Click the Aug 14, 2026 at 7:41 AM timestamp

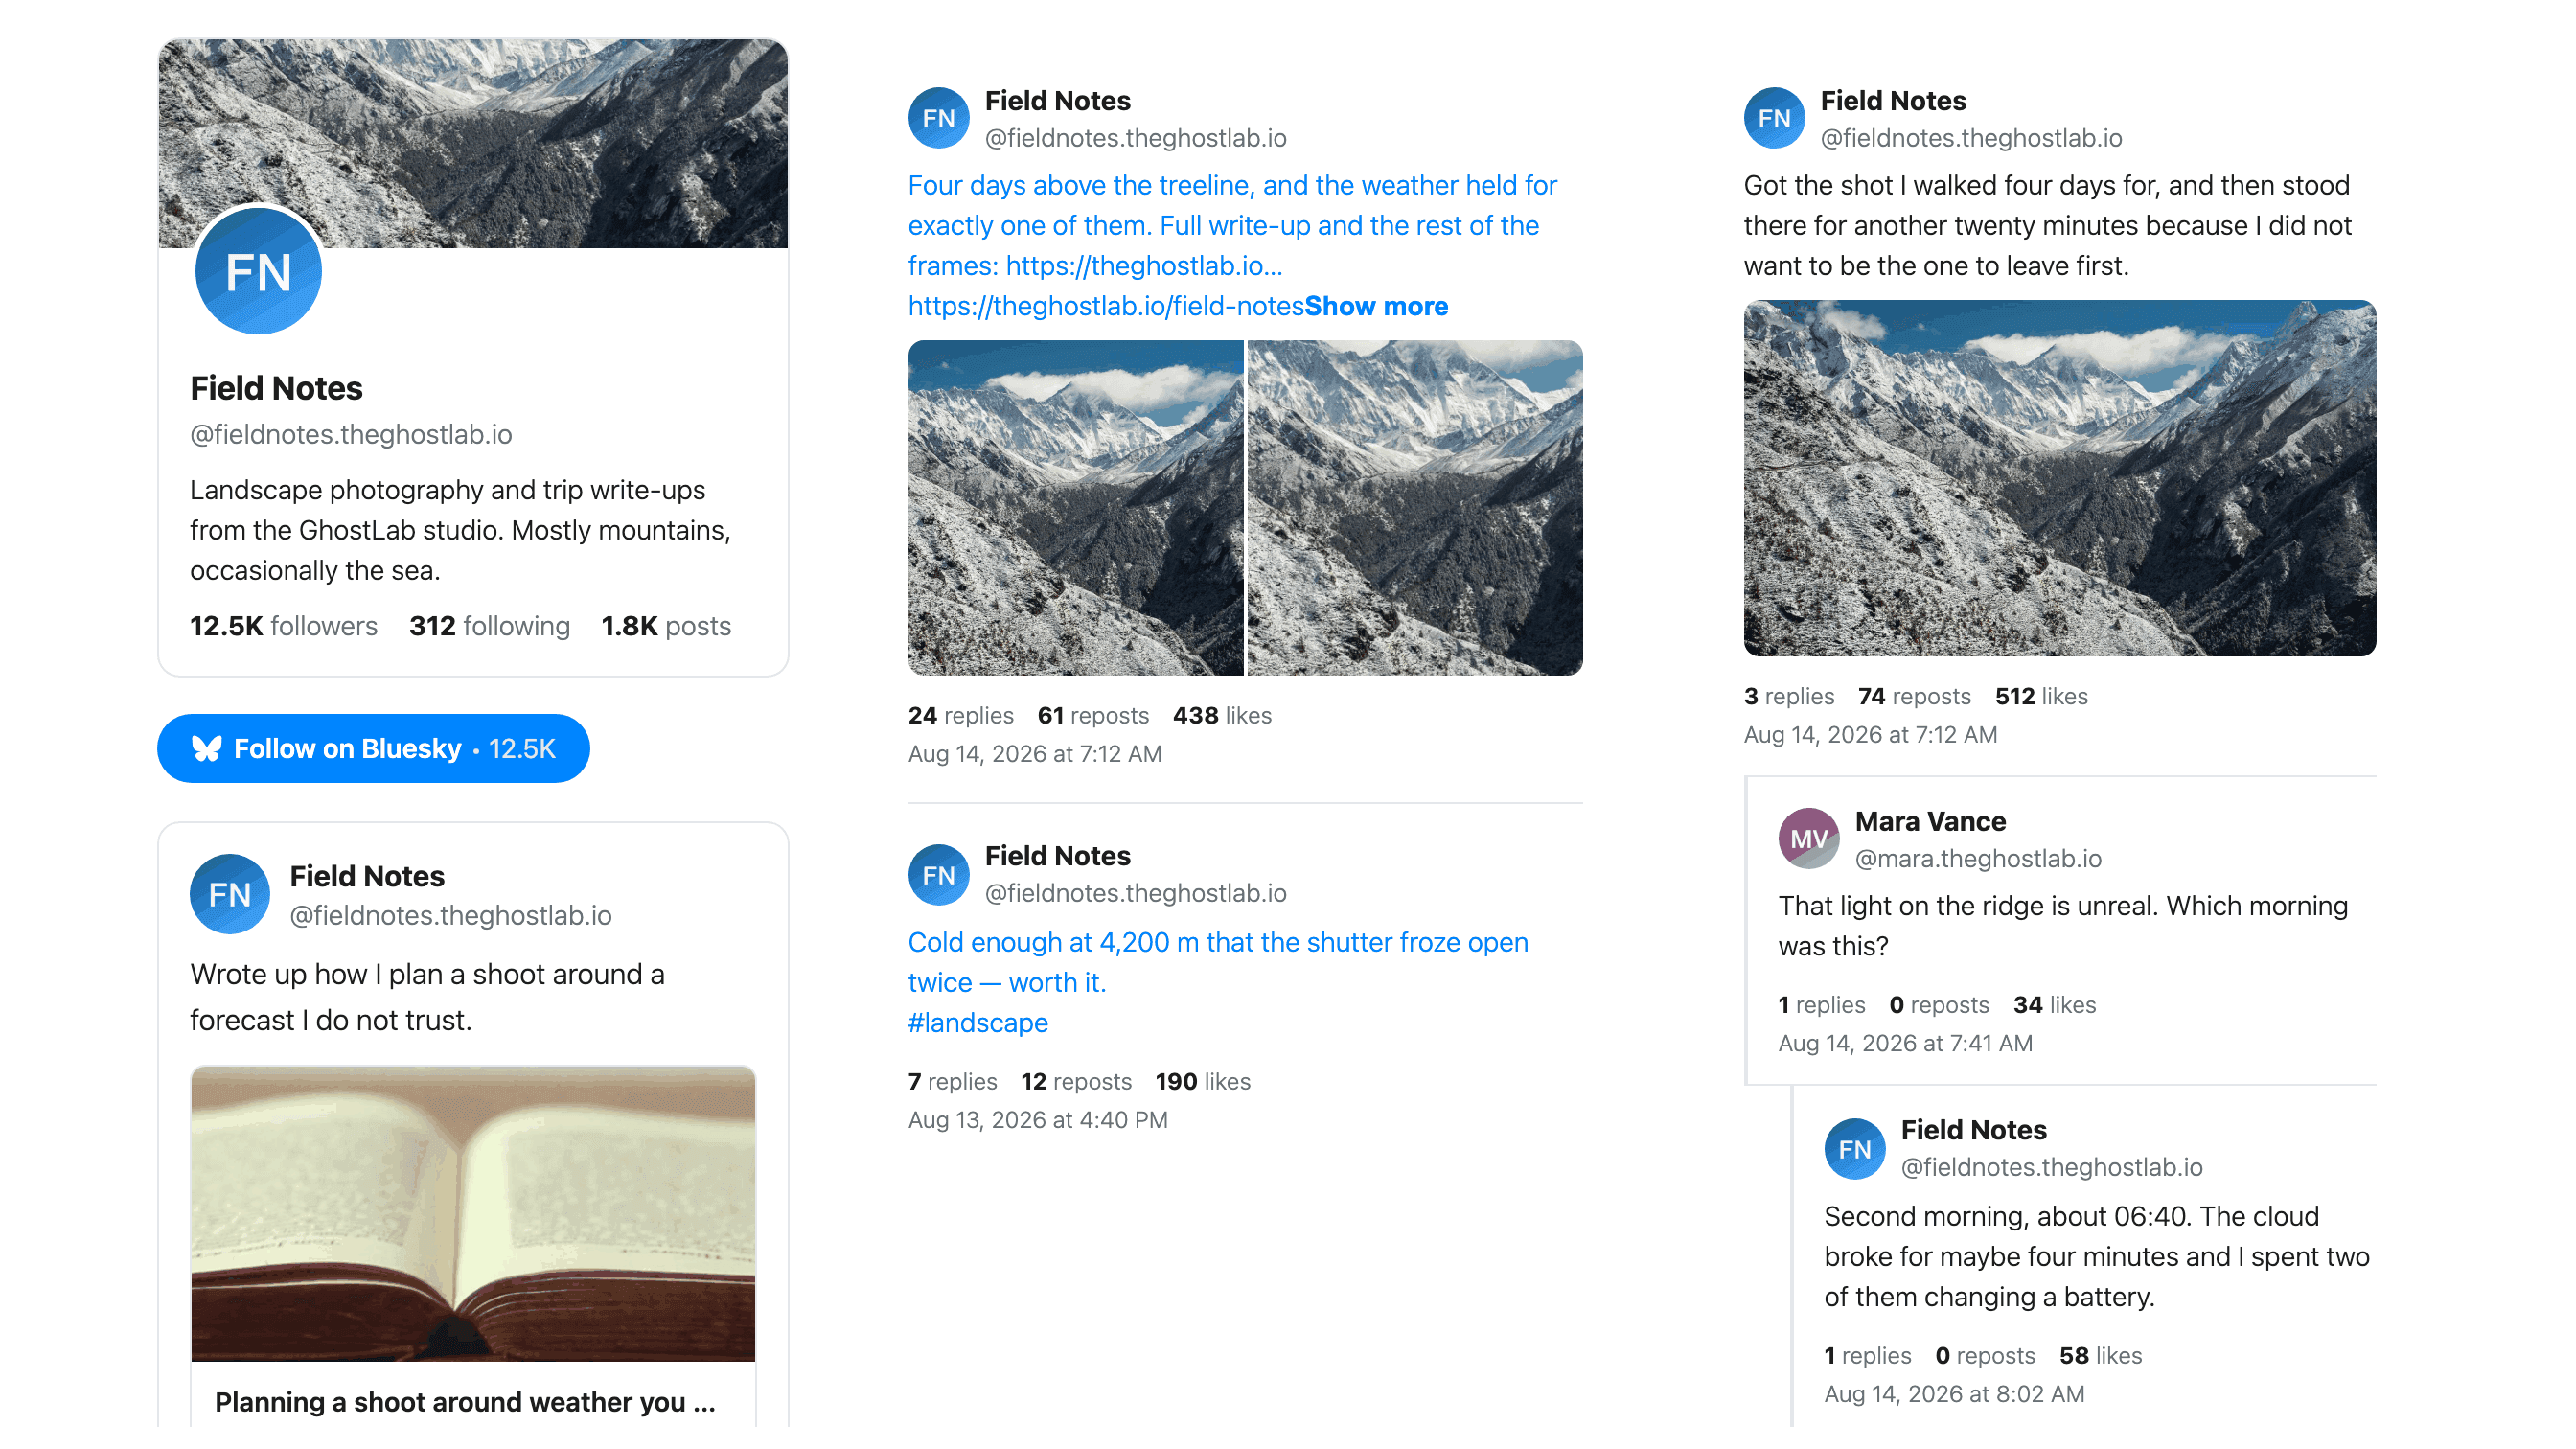pos(1905,1043)
